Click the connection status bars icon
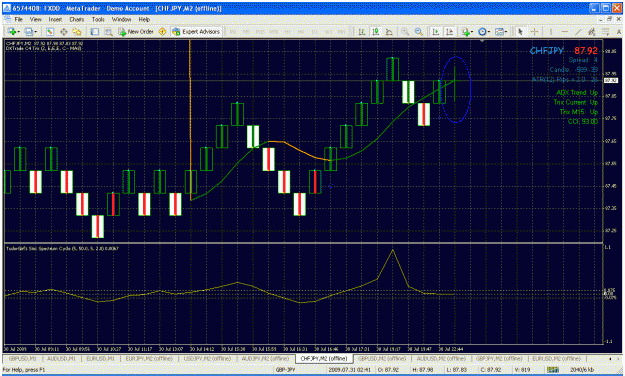The image size is (625, 376). point(552,370)
